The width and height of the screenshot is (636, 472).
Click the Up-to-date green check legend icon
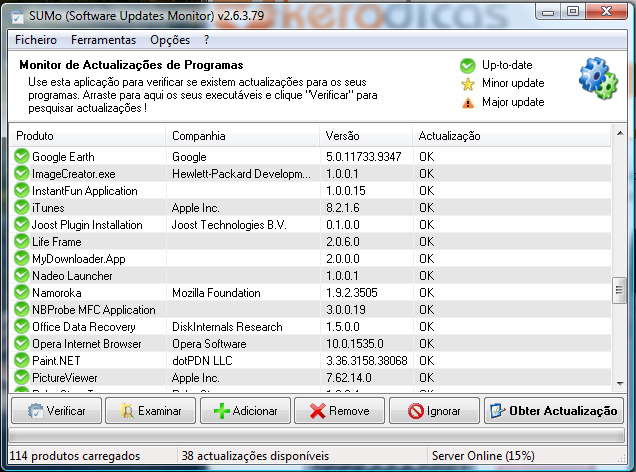(x=468, y=65)
